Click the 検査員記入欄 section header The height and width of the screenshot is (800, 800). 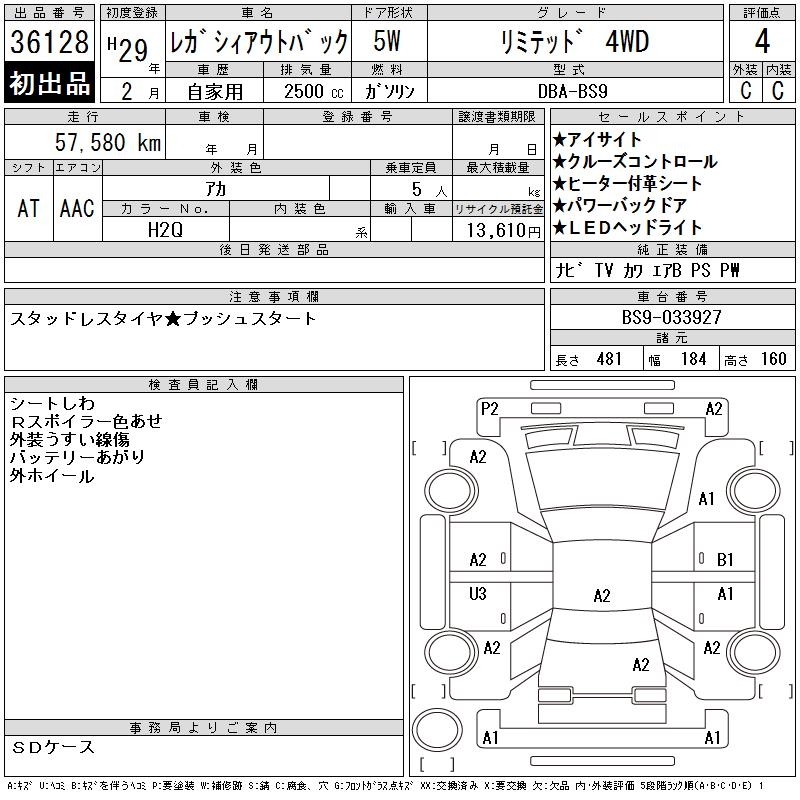204,385
